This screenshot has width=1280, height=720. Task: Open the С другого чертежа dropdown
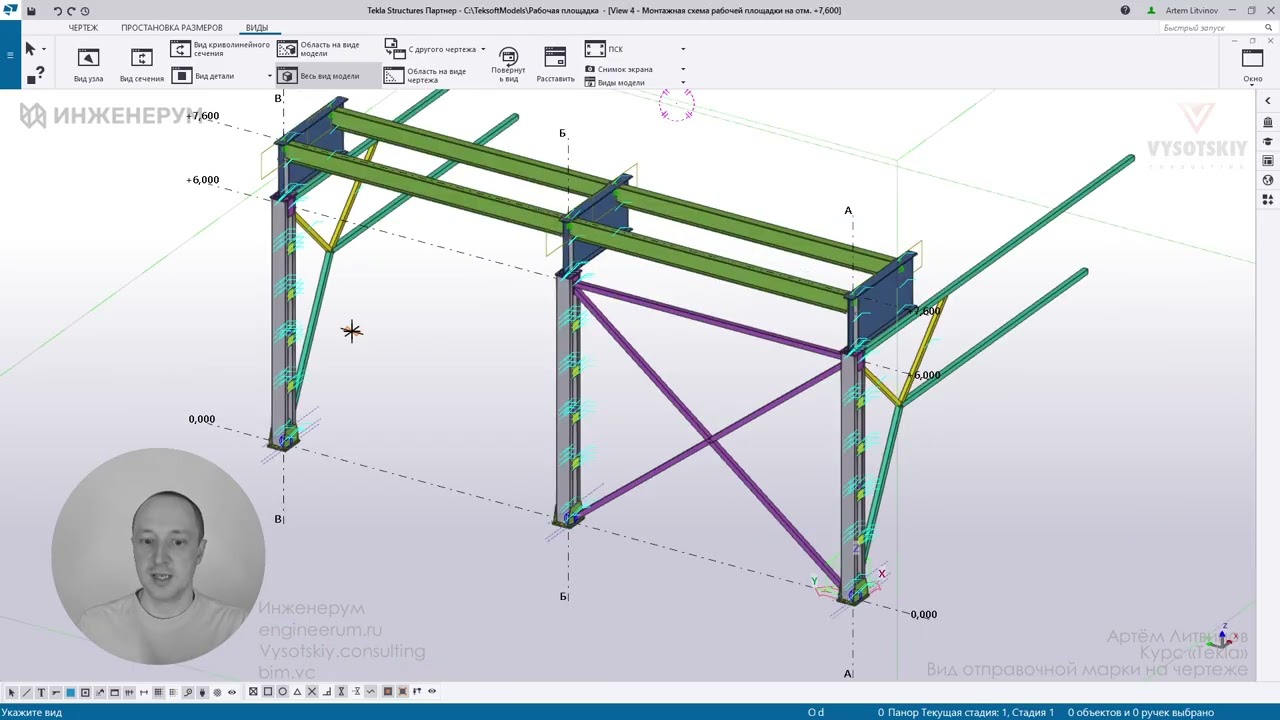435,49
